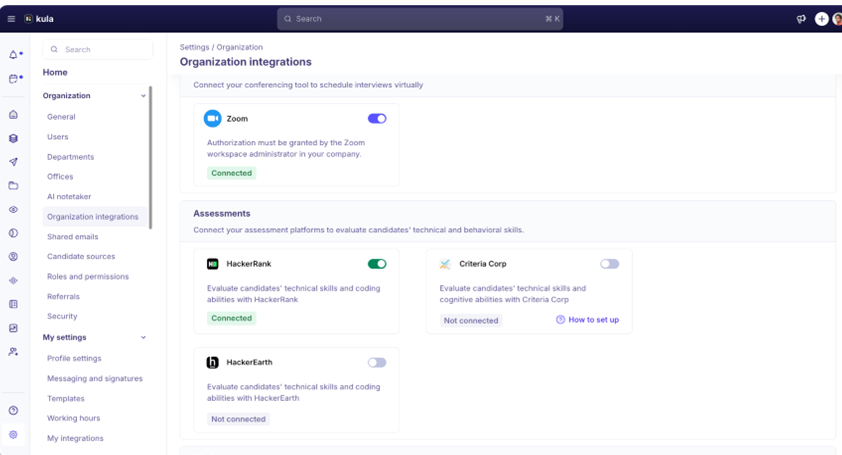The width and height of the screenshot is (842, 455).
Task: Click the plus button in top bar
Action: [x=821, y=19]
